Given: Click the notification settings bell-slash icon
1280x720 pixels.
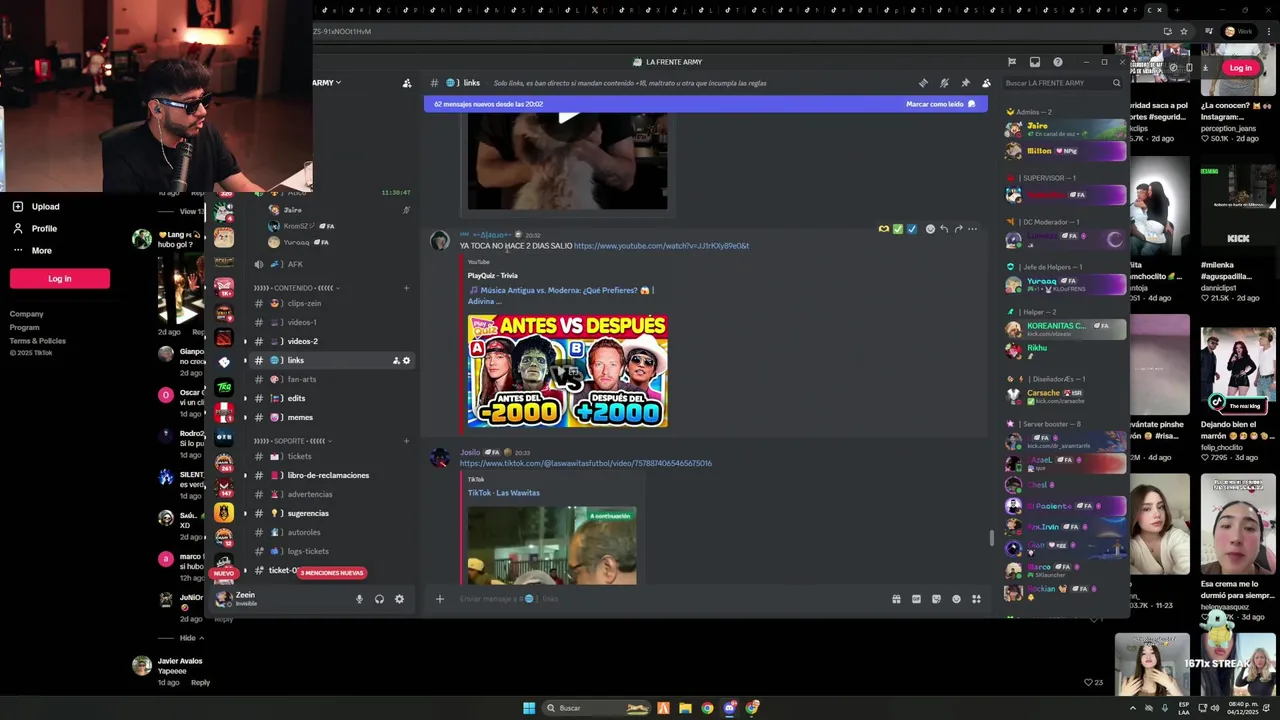Looking at the screenshot, I should 944,83.
